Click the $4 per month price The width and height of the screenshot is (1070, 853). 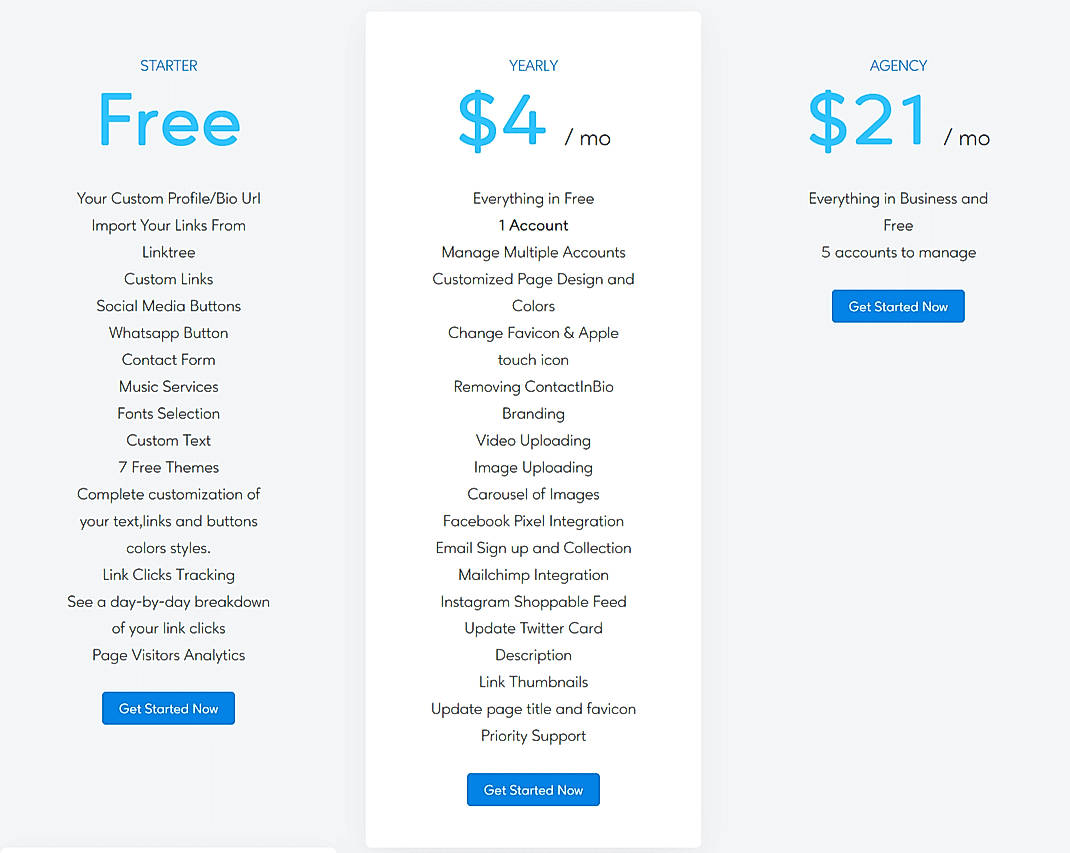(503, 120)
